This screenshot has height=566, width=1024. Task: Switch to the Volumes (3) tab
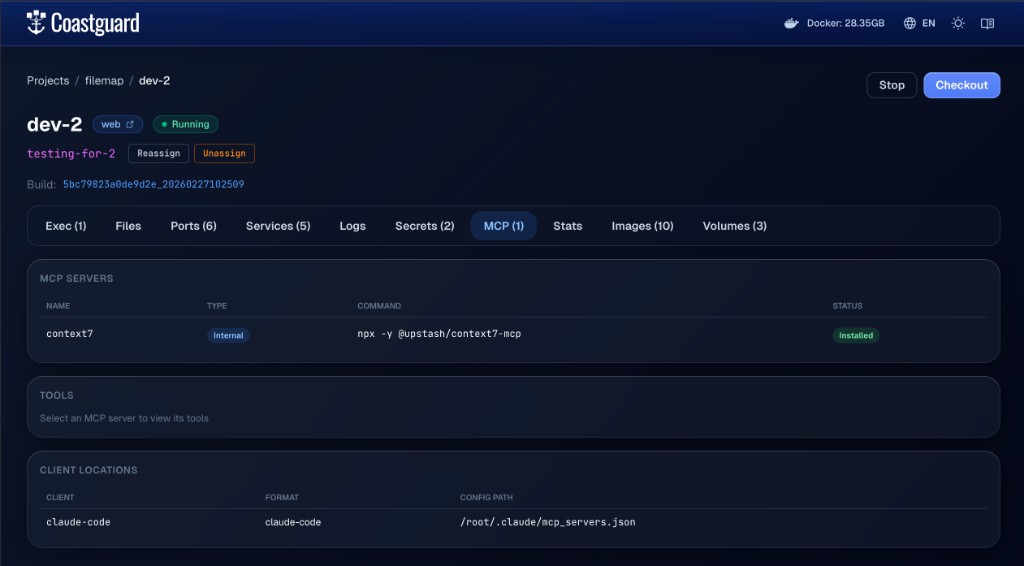click(x=735, y=226)
